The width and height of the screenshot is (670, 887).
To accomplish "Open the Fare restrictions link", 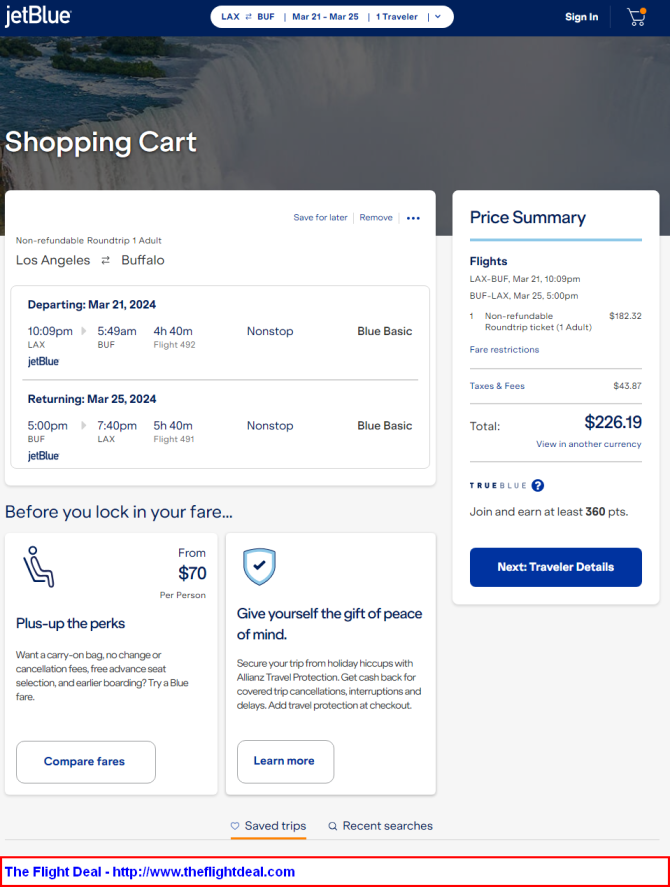I will coord(504,350).
